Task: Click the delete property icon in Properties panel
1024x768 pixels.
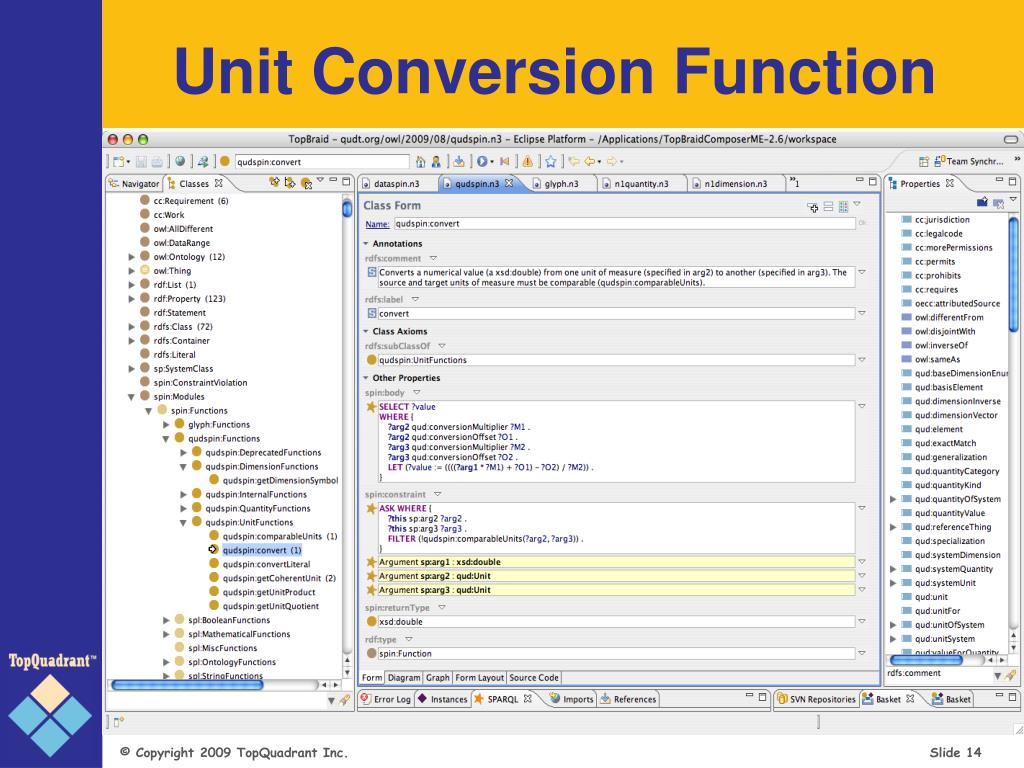Action: pyautogui.click(x=999, y=203)
